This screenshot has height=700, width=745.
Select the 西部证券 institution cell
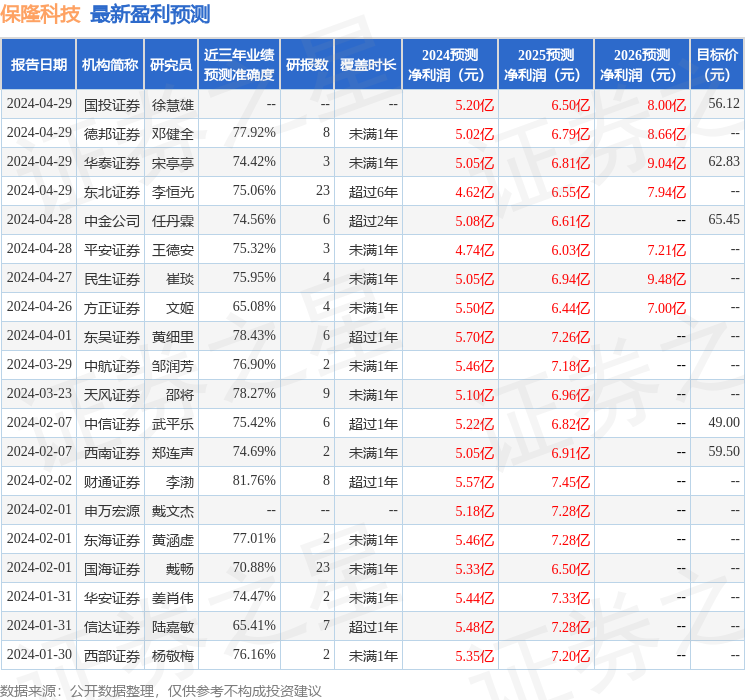(112, 656)
